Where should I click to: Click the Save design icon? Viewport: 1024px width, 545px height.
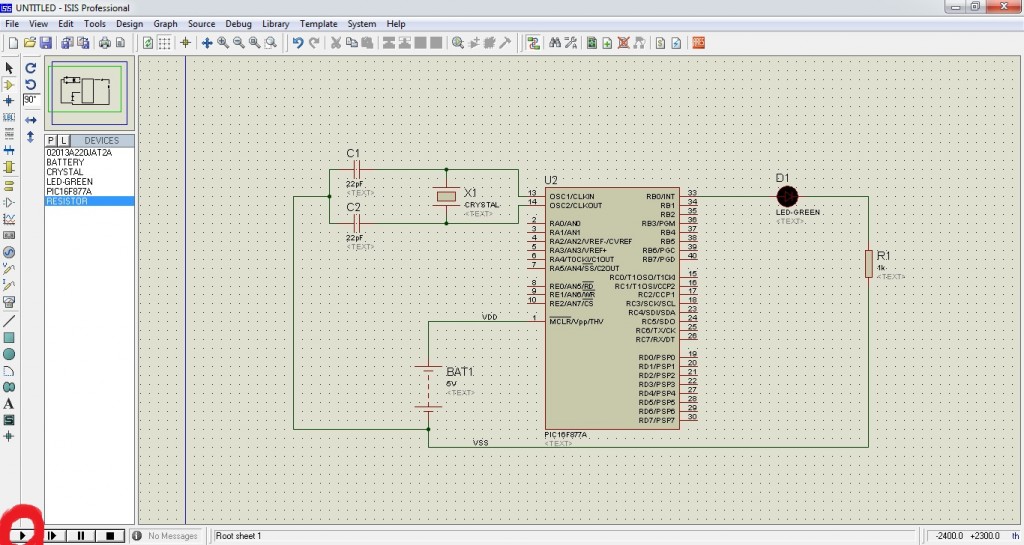click(47, 43)
